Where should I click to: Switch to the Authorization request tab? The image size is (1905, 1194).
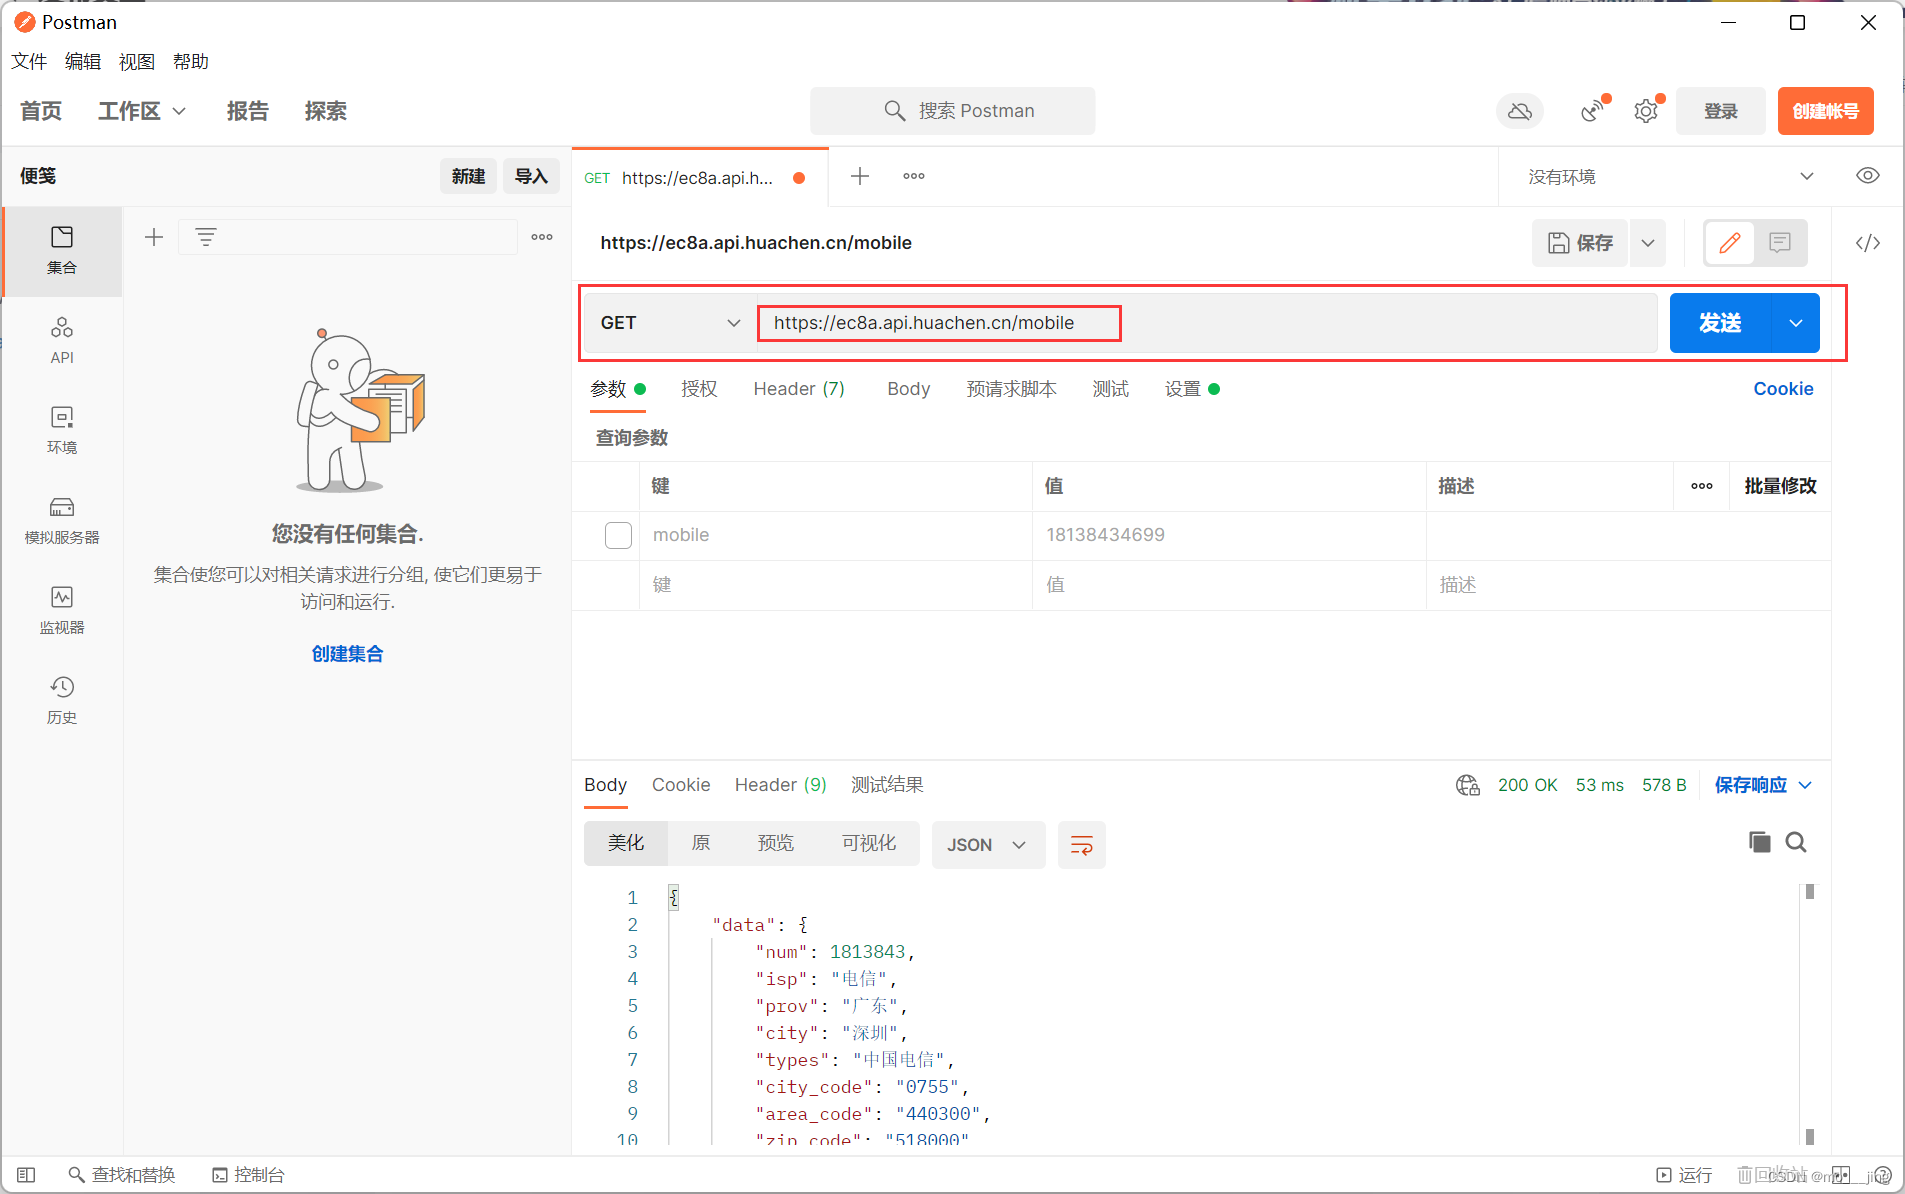tap(699, 389)
